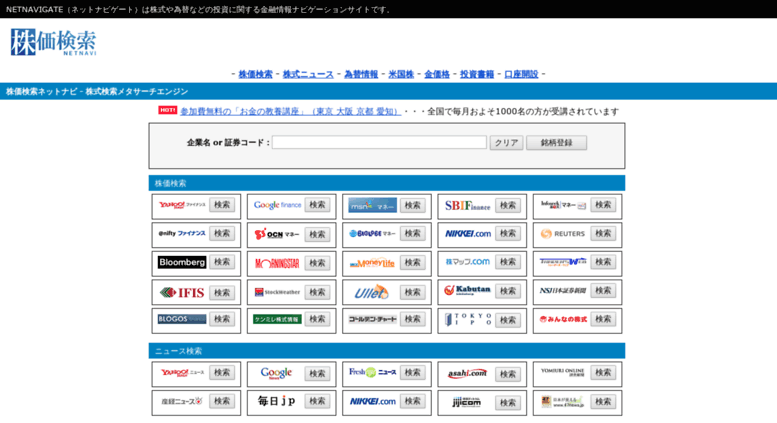
Task: Click the Yahoo ファイナンス logo
Action: (182, 205)
